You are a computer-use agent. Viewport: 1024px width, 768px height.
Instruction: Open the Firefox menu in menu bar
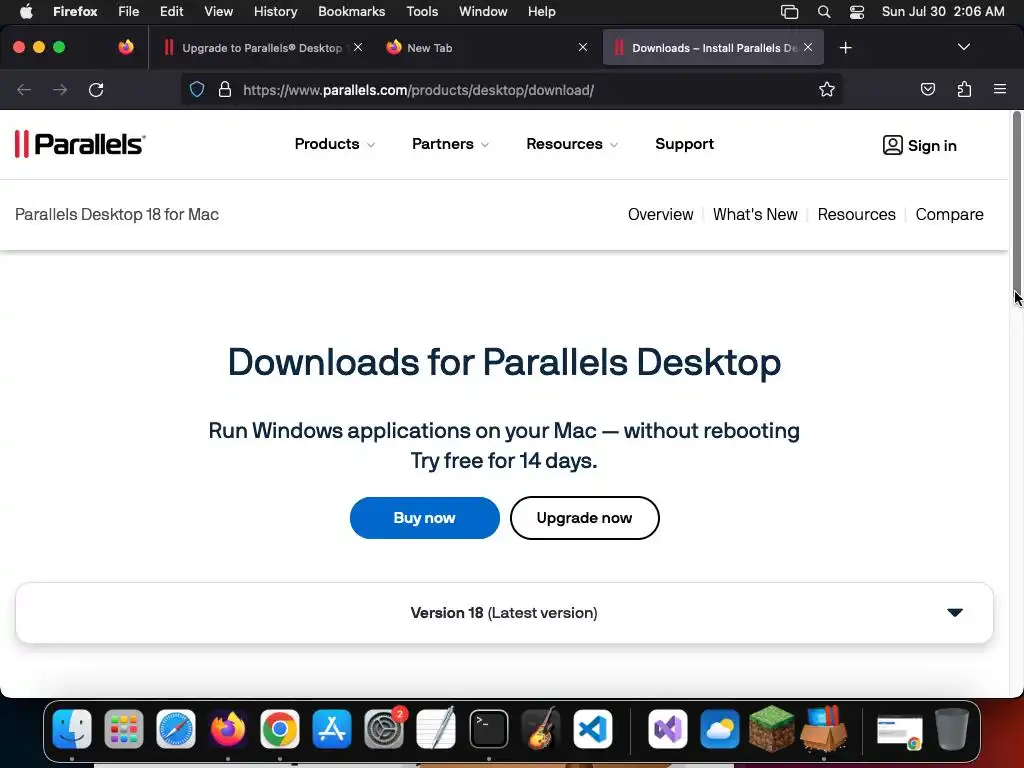tap(75, 12)
